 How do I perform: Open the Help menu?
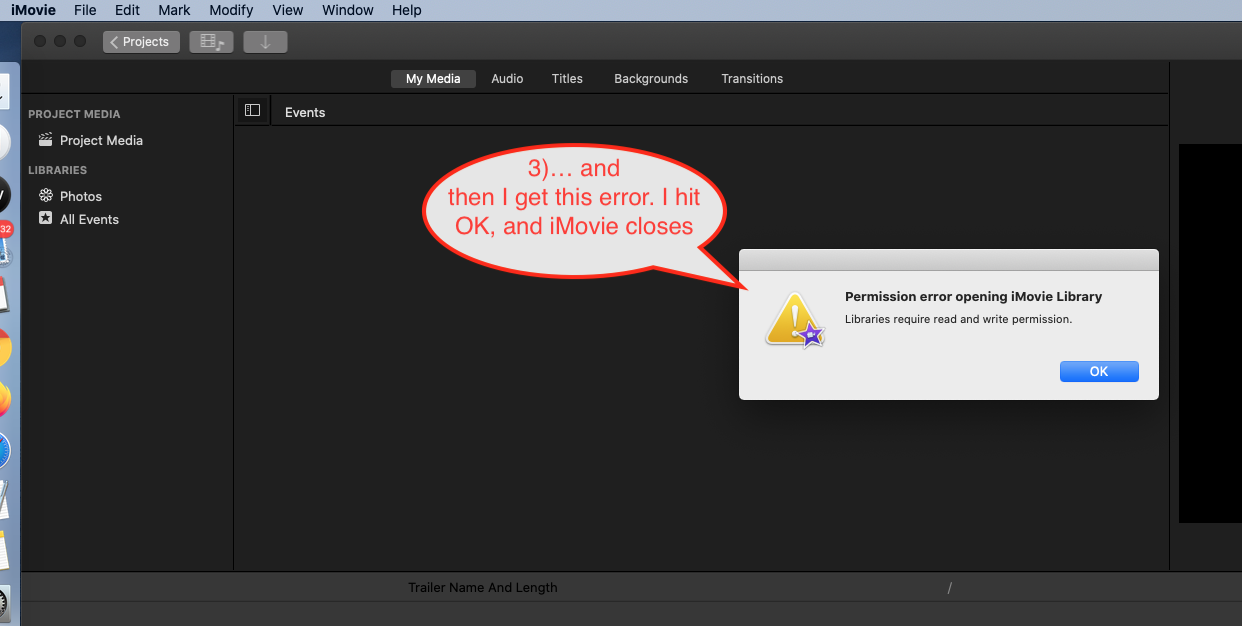point(407,10)
